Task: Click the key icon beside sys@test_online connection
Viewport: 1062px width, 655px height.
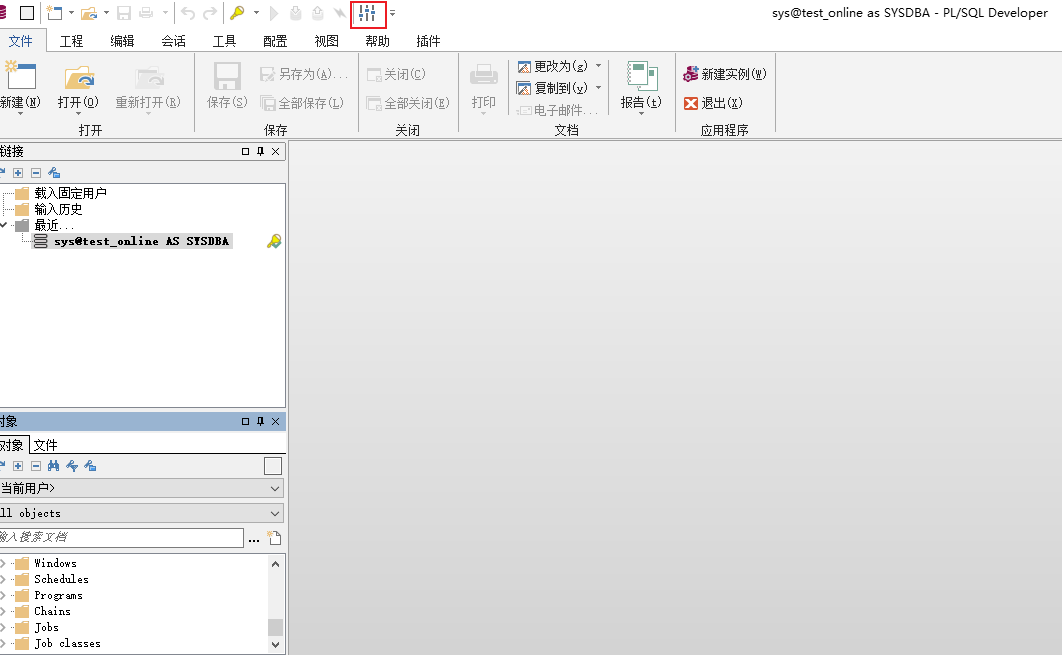Action: click(x=274, y=241)
